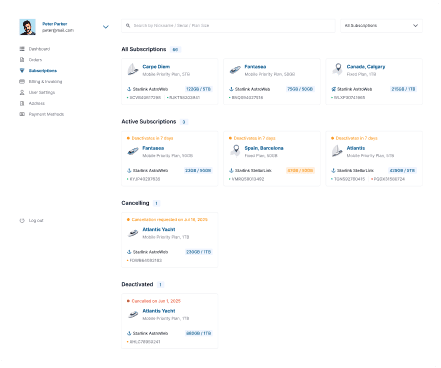Click the 215GB / 1TB usage badge
This screenshot has width=441, height=368.
click(403, 89)
